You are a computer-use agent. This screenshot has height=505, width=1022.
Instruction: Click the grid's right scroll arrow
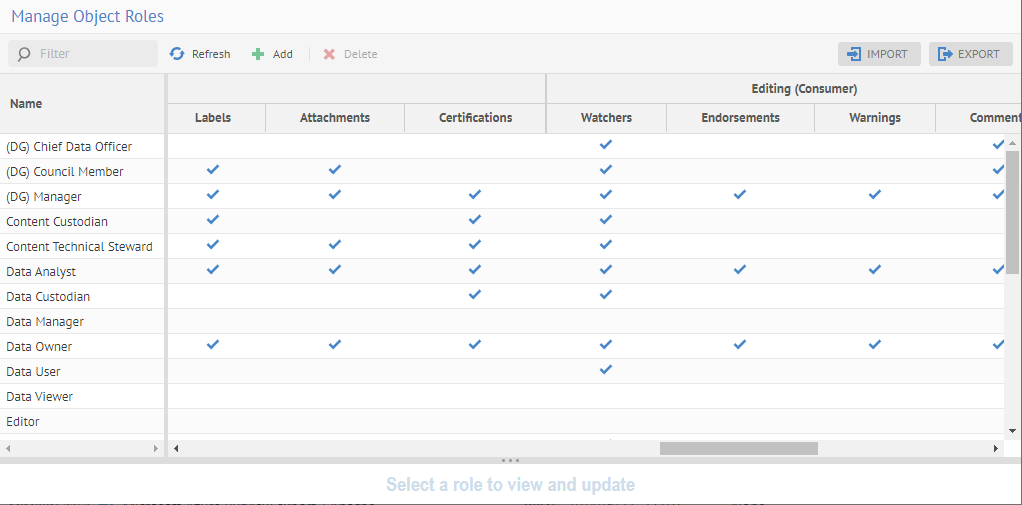click(x=995, y=449)
